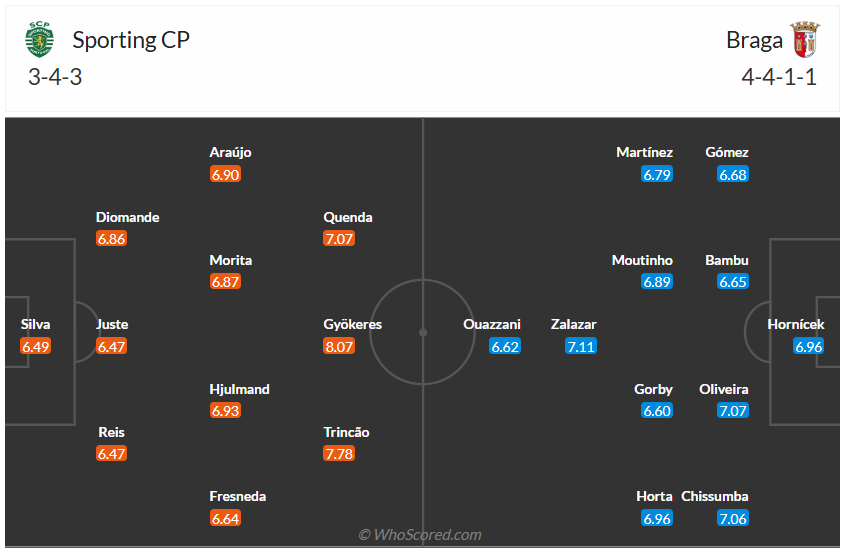This screenshot has width=844, height=548.
Task: Click player name Fresneda
Action: tap(239, 496)
